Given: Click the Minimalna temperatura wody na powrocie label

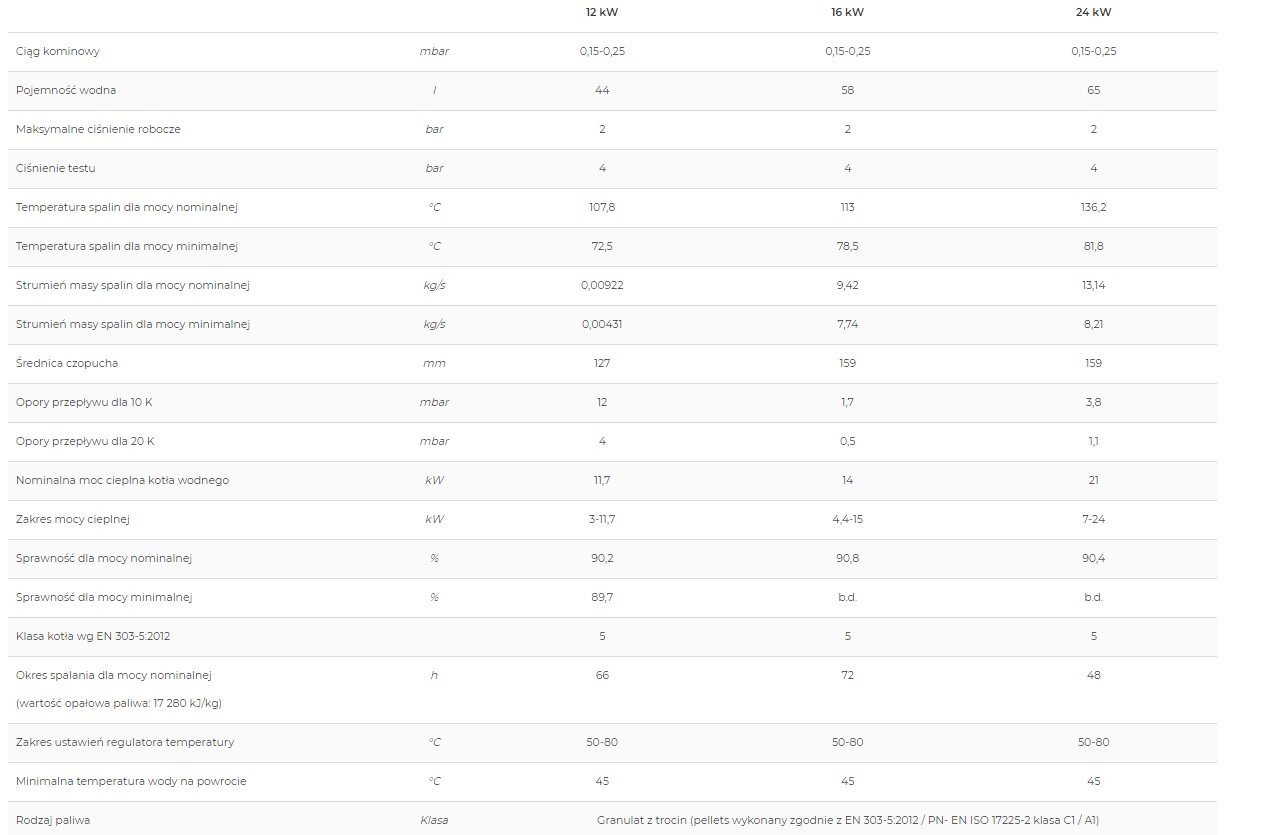Looking at the screenshot, I should pos(131,781).
